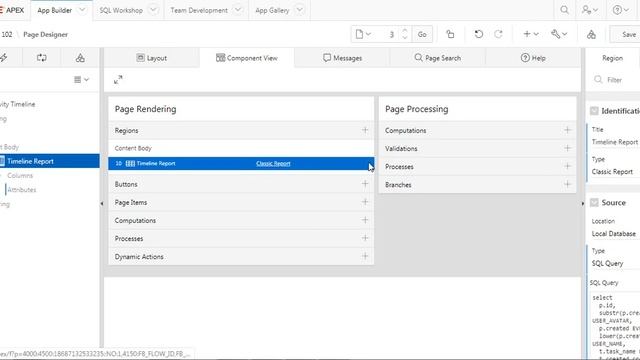The image size is (640, 360).
Task: Collapse the right pane splitter arrow
Action: pyautogui.click(x=582, y=203)
